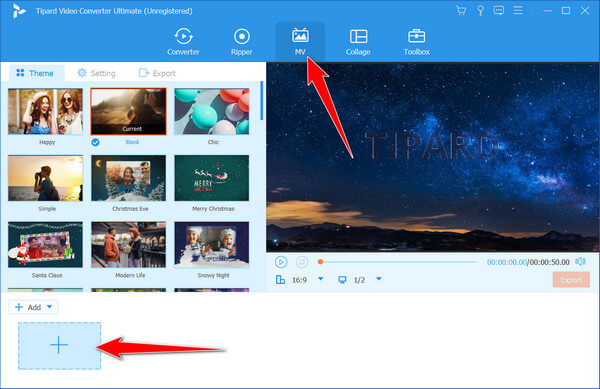Open the Add button dropdown arrow
This screenshot has height=389, width=600.
[x=49, y=307]
